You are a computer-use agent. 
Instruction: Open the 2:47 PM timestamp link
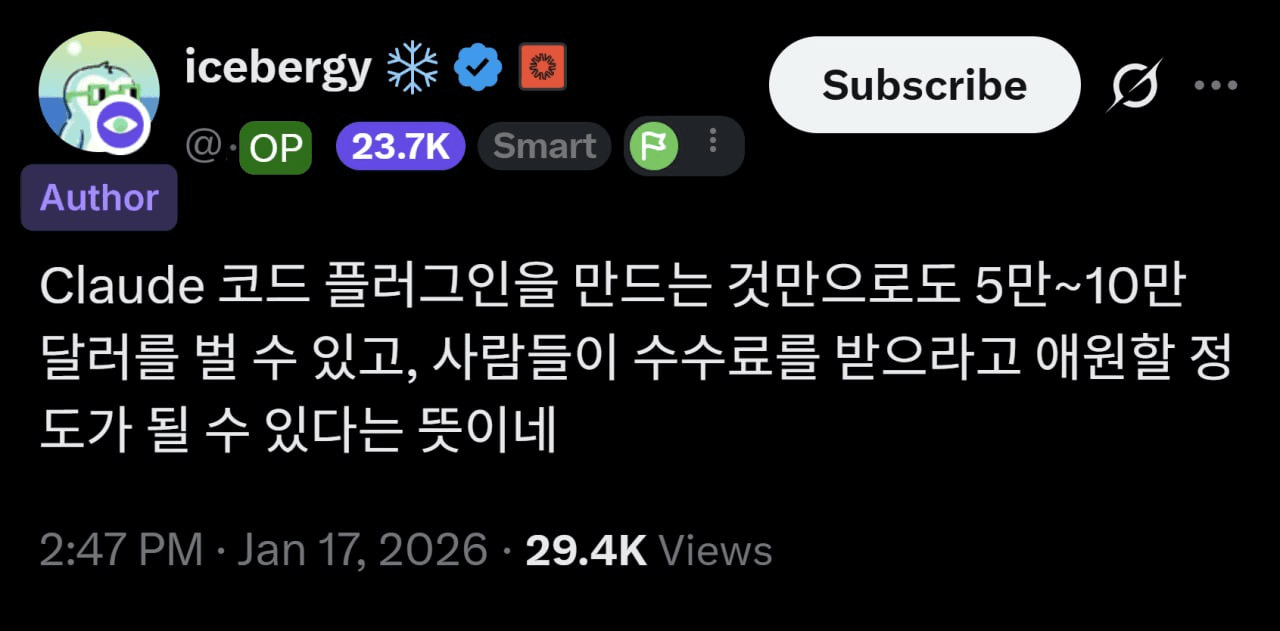coord(121,551)
